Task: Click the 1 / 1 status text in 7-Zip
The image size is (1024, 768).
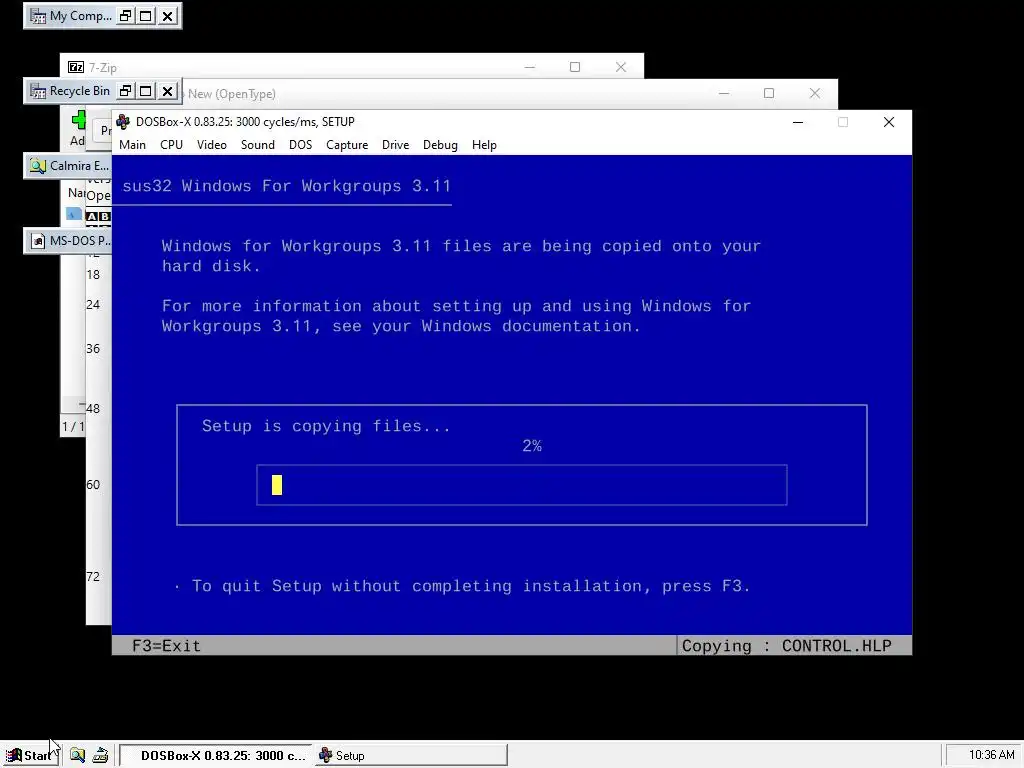Action: 72,426
